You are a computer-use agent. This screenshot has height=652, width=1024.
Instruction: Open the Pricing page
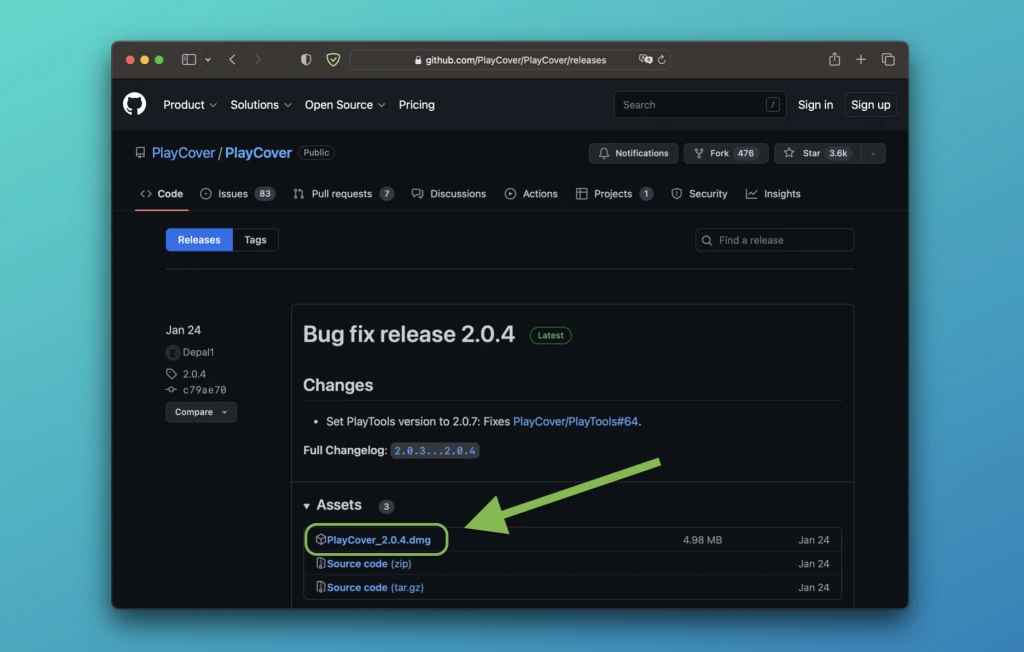(x=417, y=105)
